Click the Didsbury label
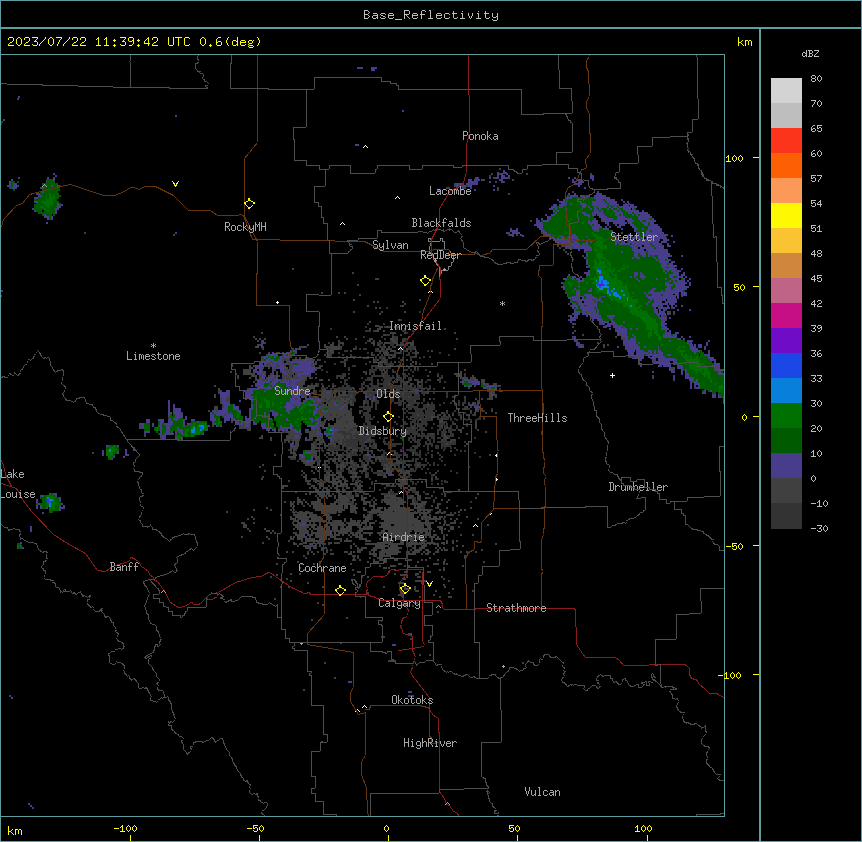Screen dimensions: 862x842 (x=383, y=431)
